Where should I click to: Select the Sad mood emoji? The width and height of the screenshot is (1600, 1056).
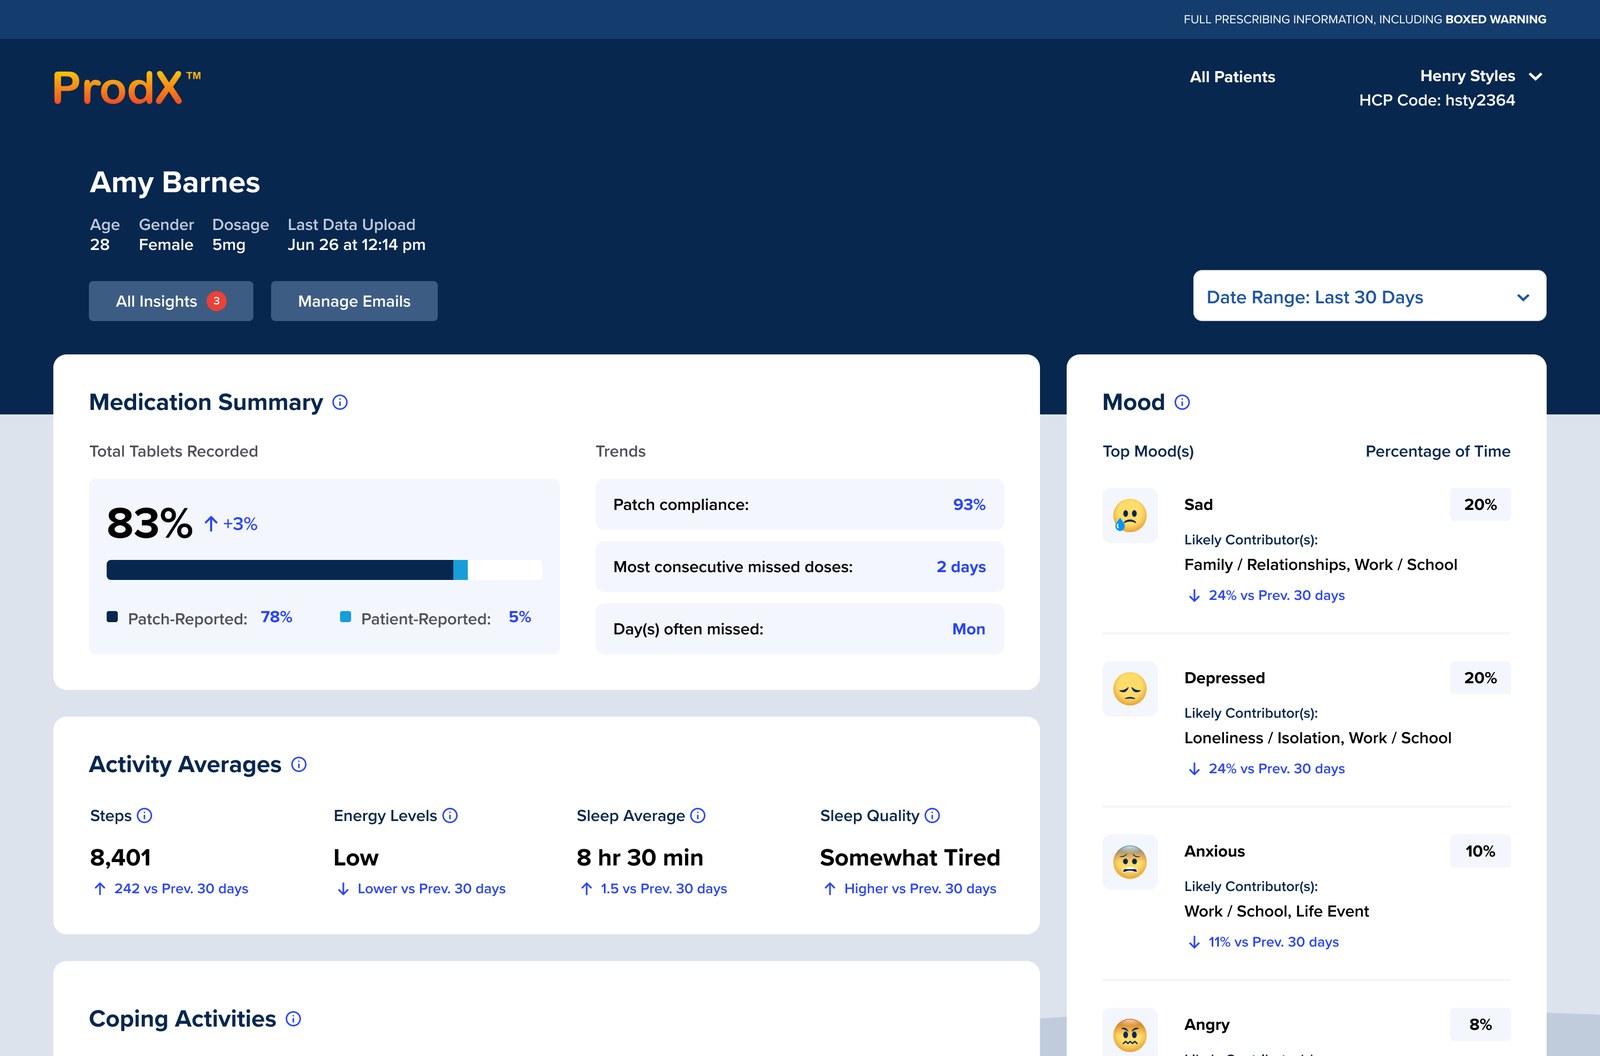[1130, 516]
